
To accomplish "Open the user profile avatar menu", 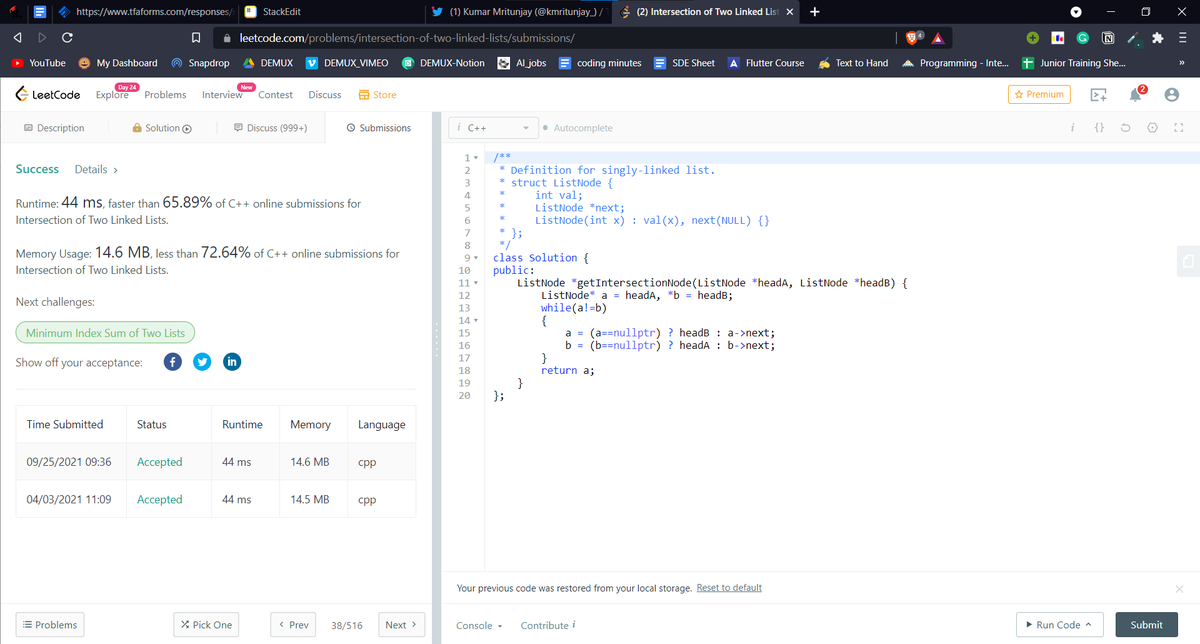I will click(x=1172, y=95).
